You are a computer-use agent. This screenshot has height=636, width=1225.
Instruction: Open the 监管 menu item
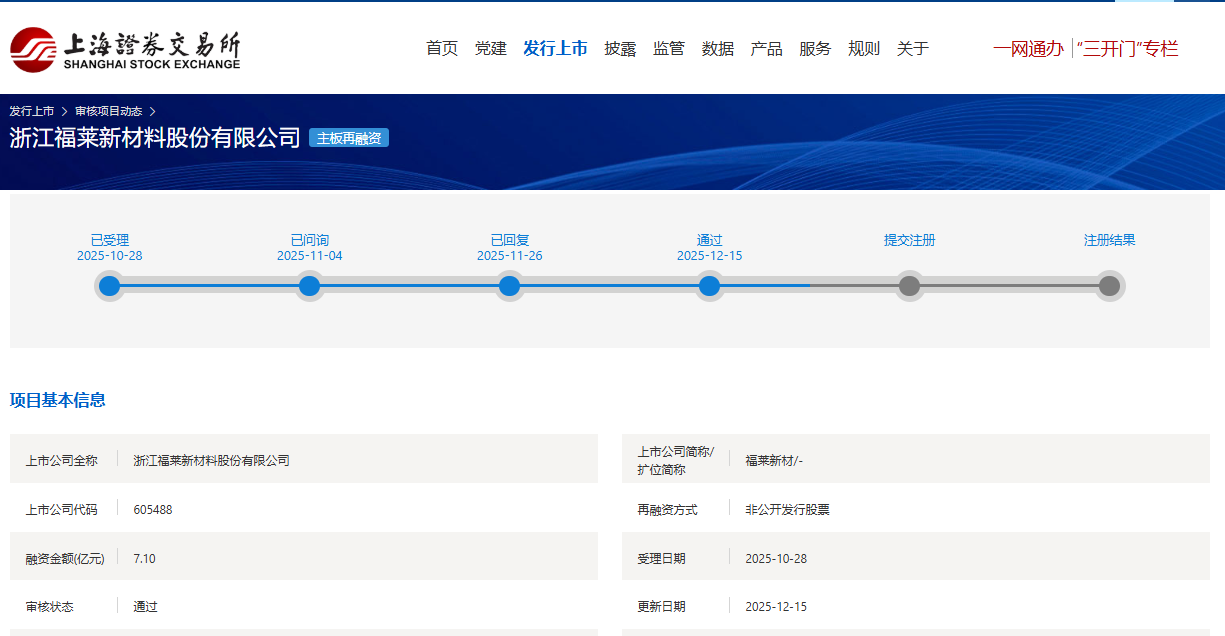pos(669,48)
